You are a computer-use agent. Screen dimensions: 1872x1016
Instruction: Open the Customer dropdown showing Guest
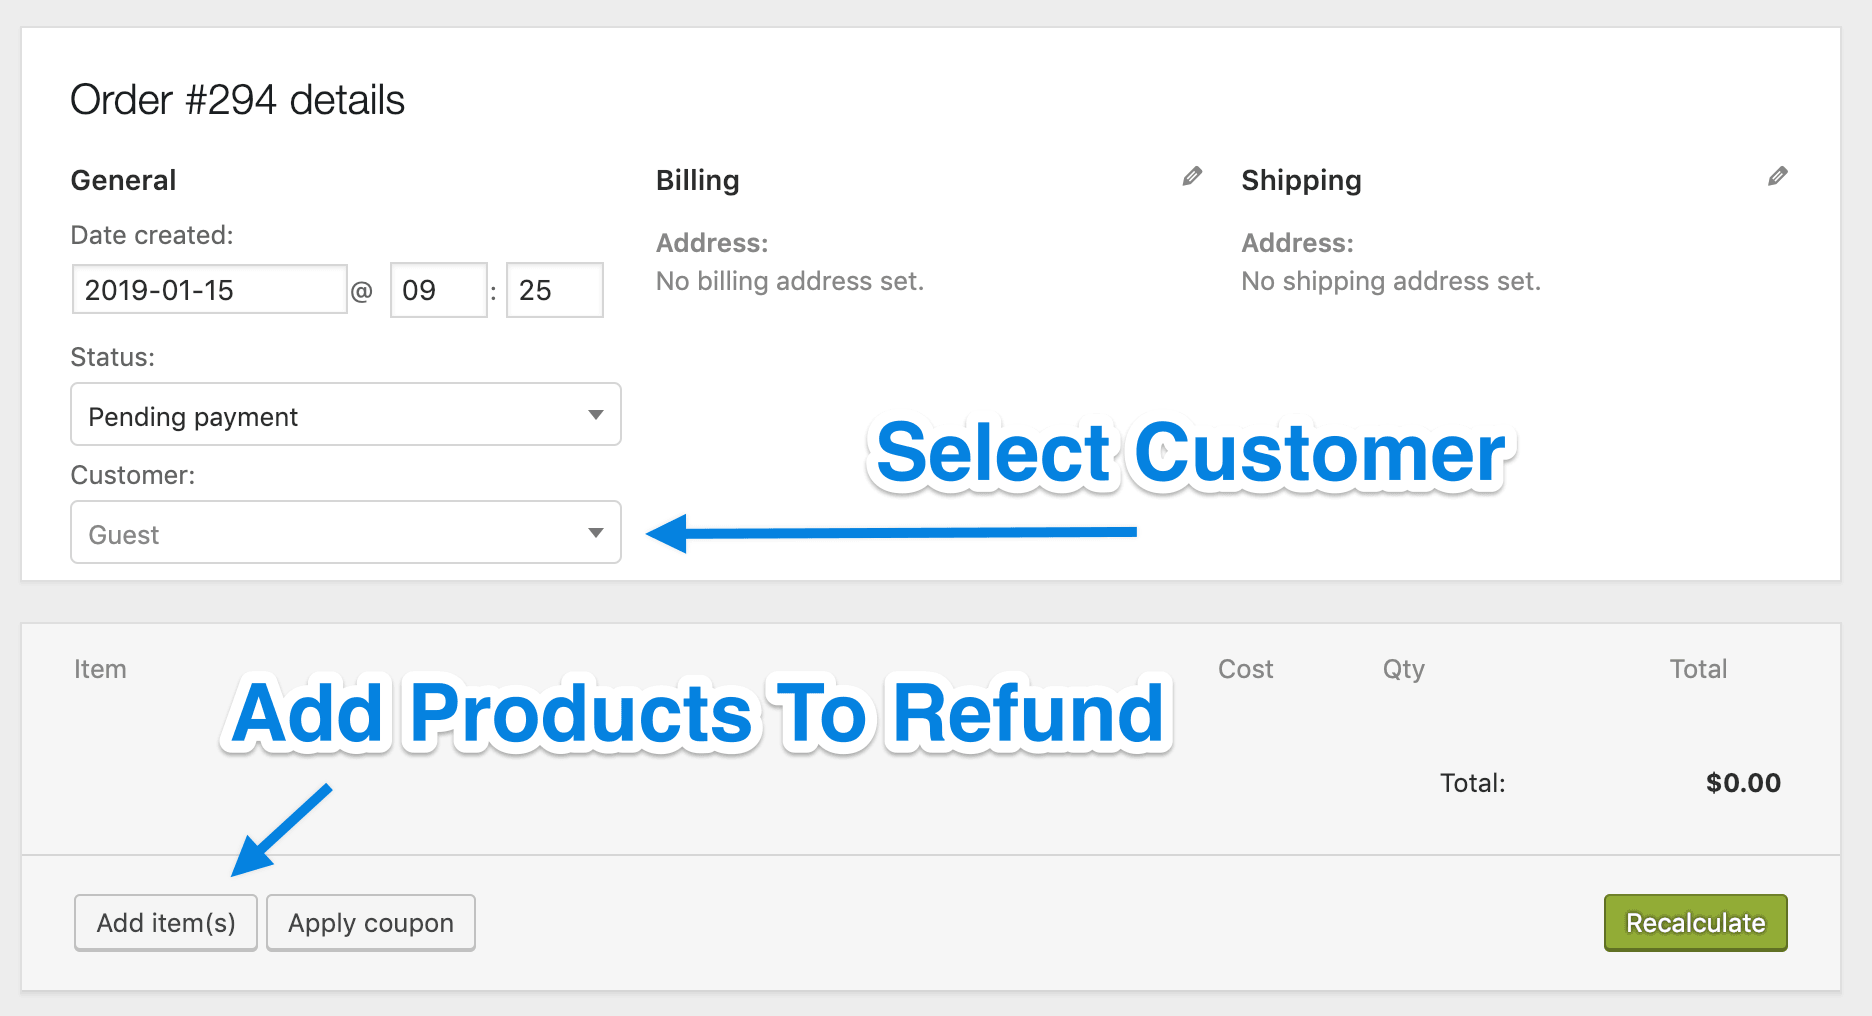click(346, 532)
